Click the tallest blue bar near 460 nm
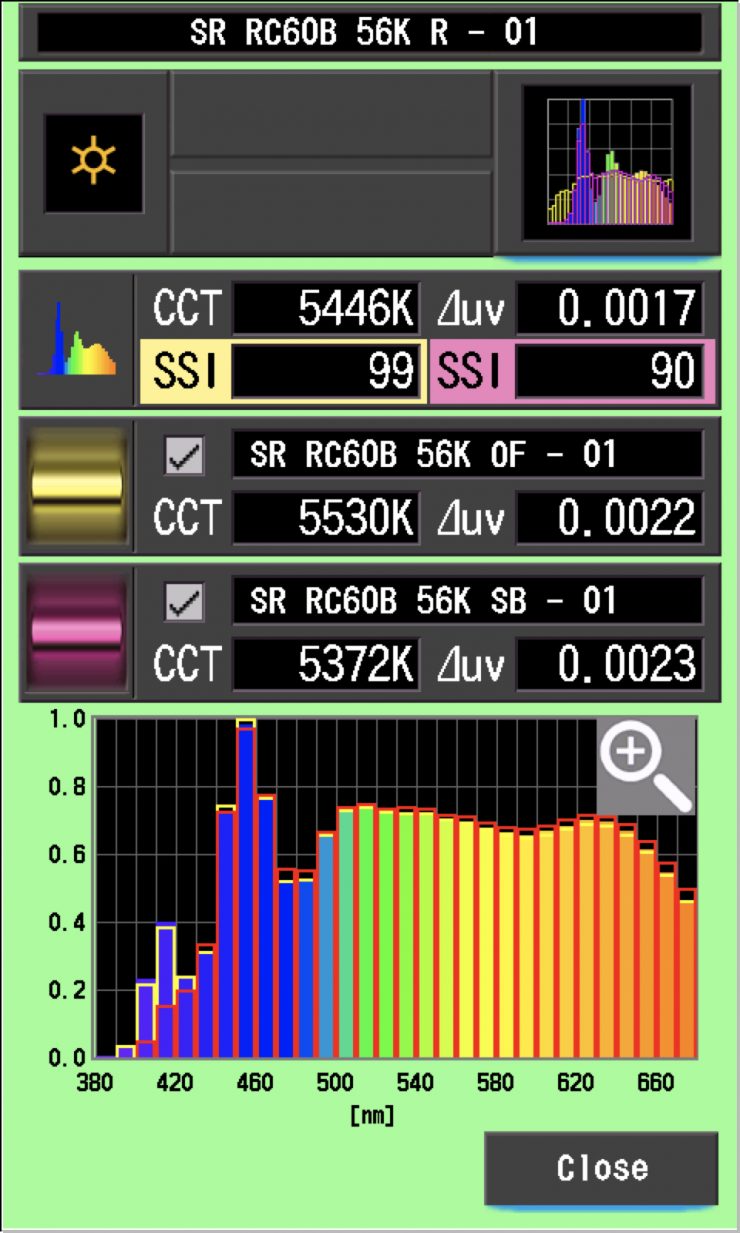 246,890
